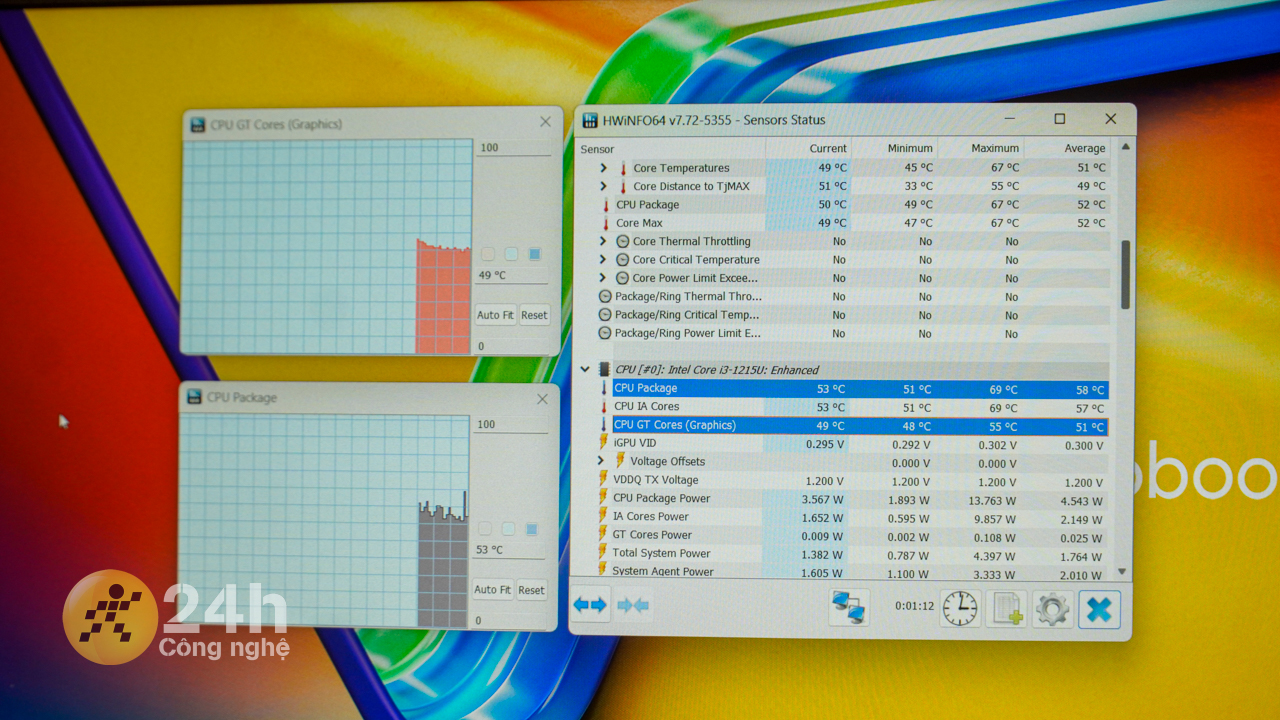Expand the Core Temperatures group
The image size is (1280, 720).
click(x=603, y=168)
